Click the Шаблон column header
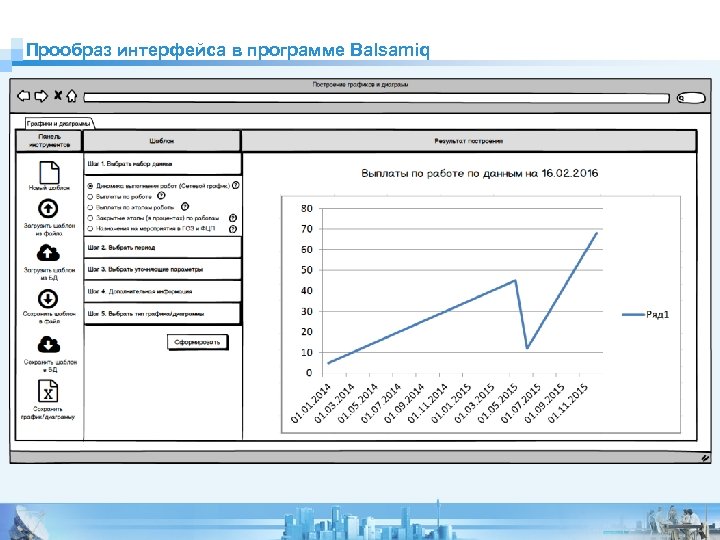Viewport: 720px width, 540px height. click(x=162, y=141)
